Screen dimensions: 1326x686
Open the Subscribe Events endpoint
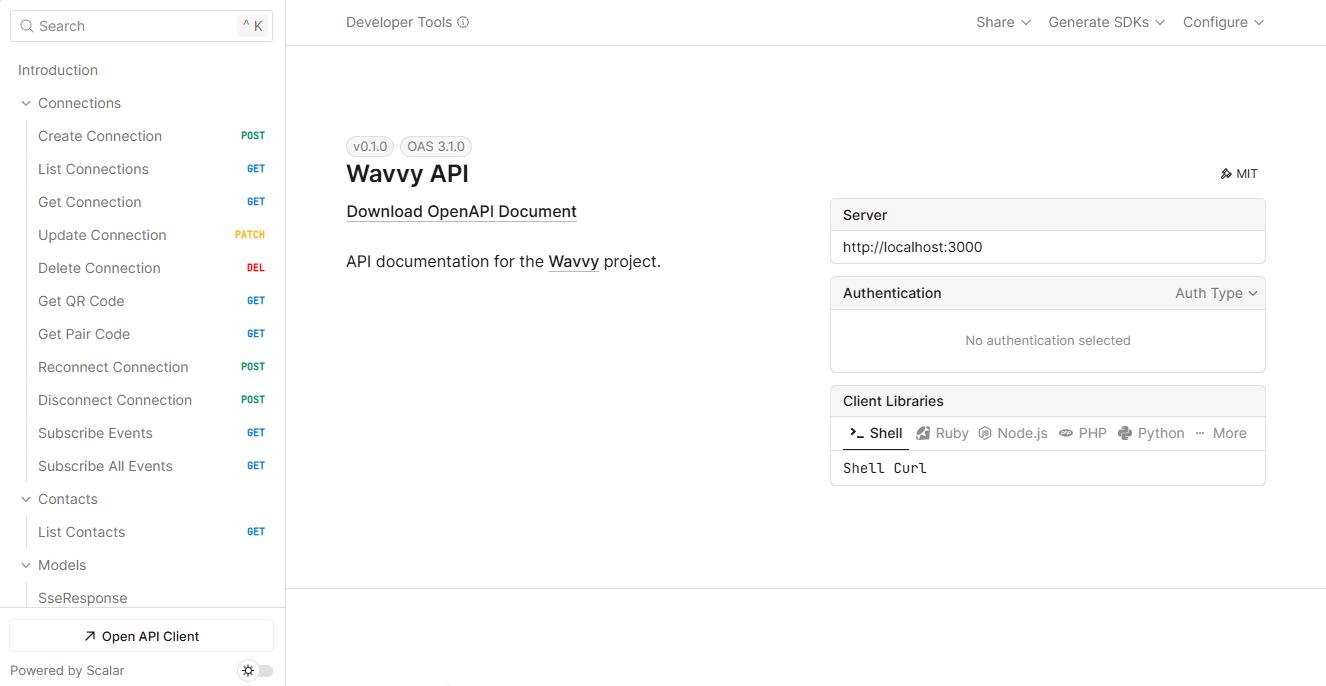pyautogui.click(x=148, y=433)
